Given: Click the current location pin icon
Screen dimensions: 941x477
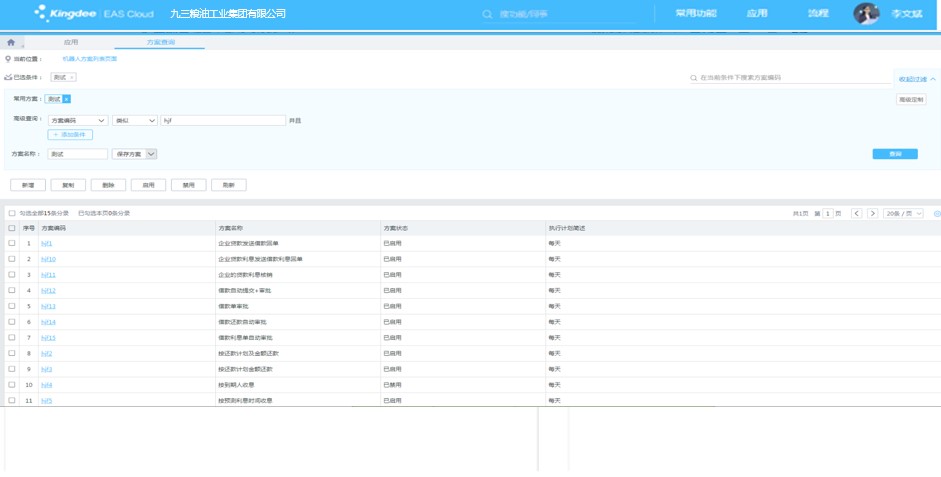Looking at the screenshot, I should point(8,59).
